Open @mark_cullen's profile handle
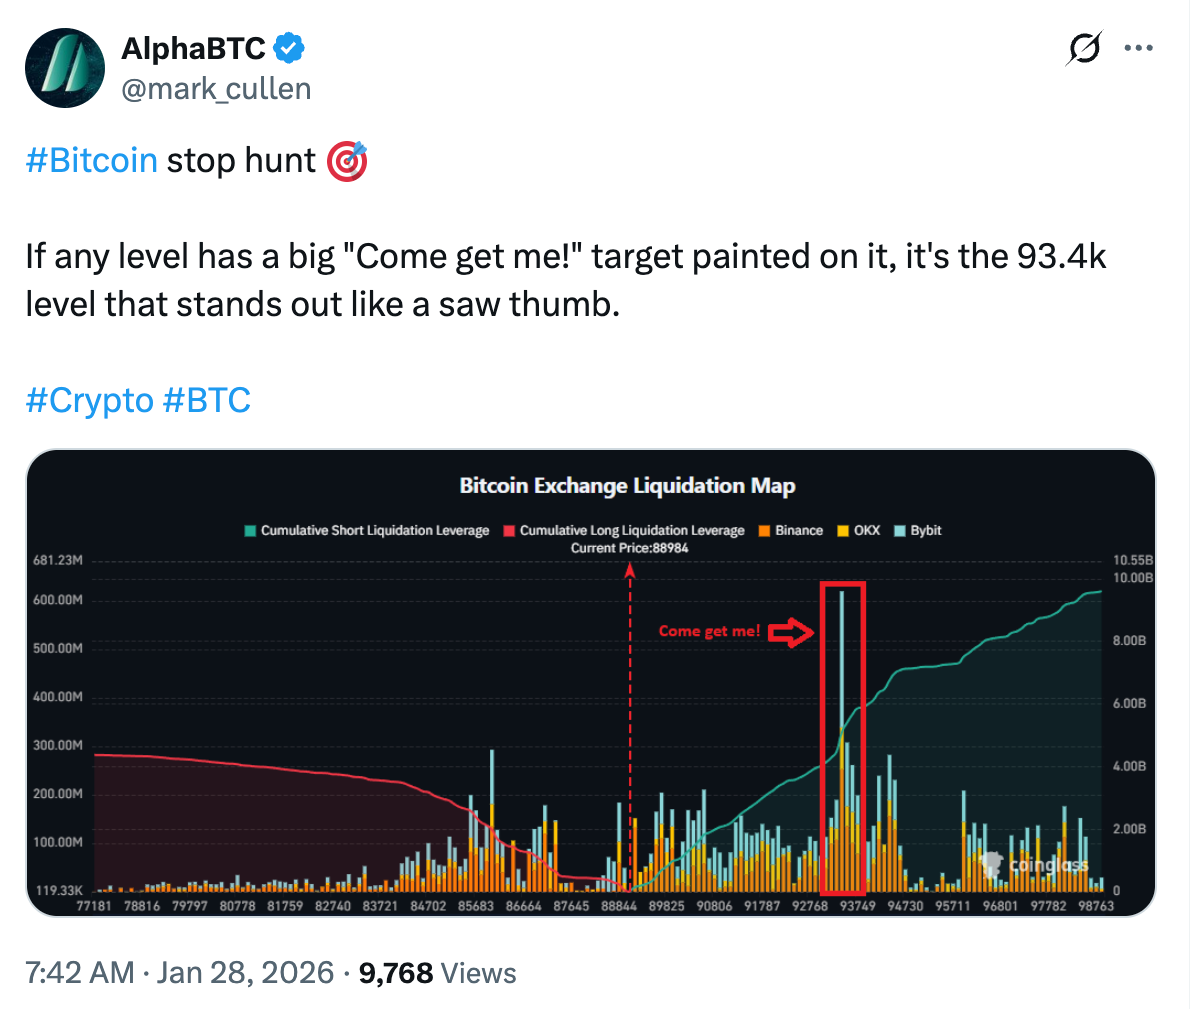The width and height of the screenshot is (1190, 1009). point(216,88)
